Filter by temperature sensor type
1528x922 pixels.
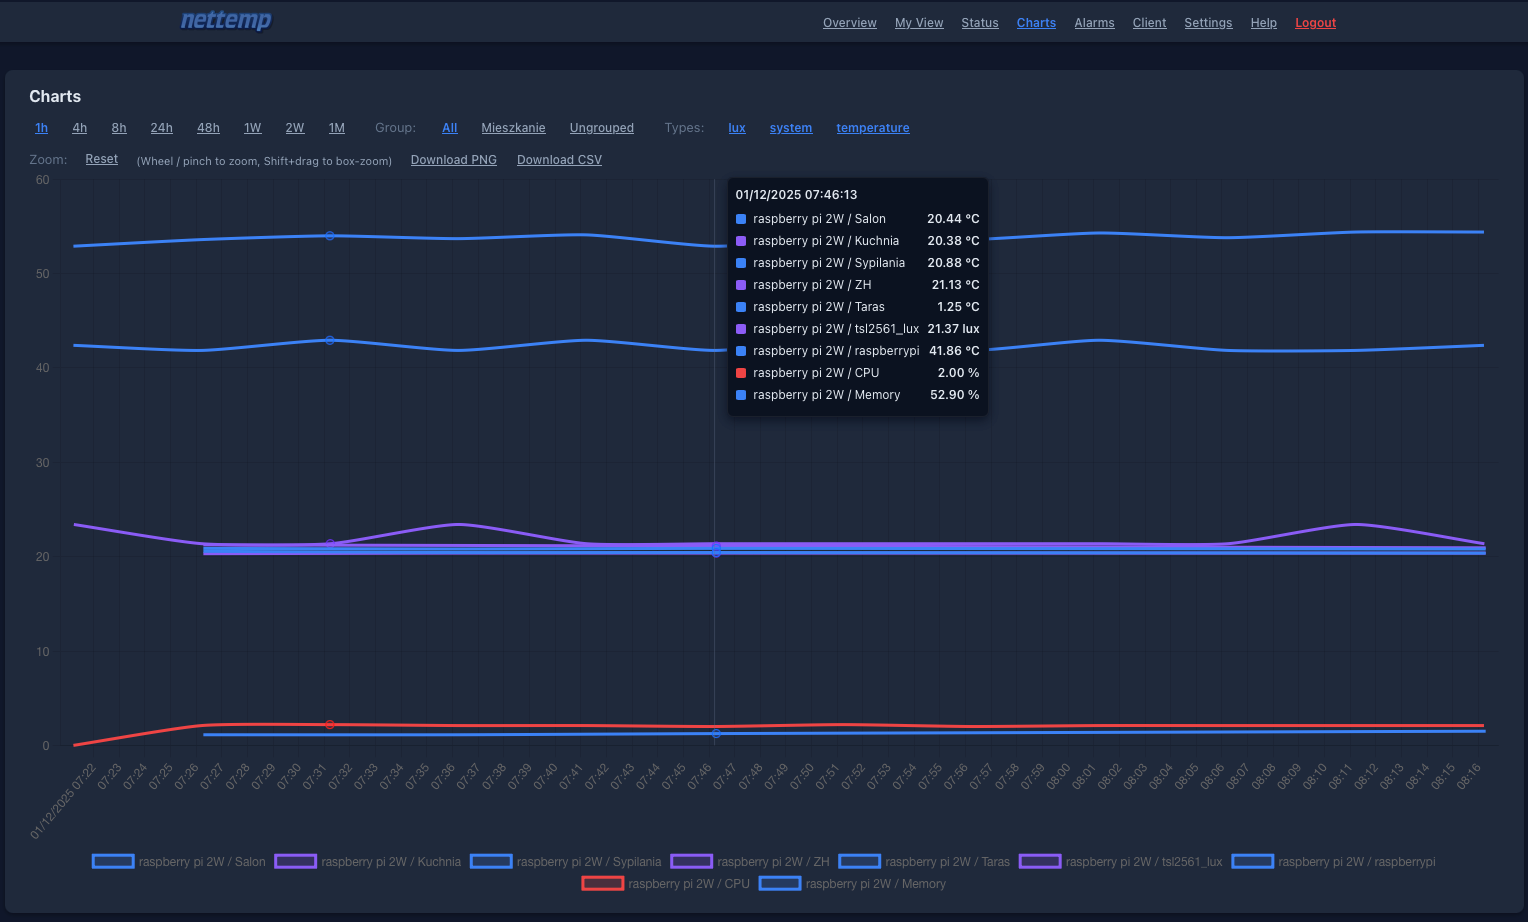click(872, 127)
